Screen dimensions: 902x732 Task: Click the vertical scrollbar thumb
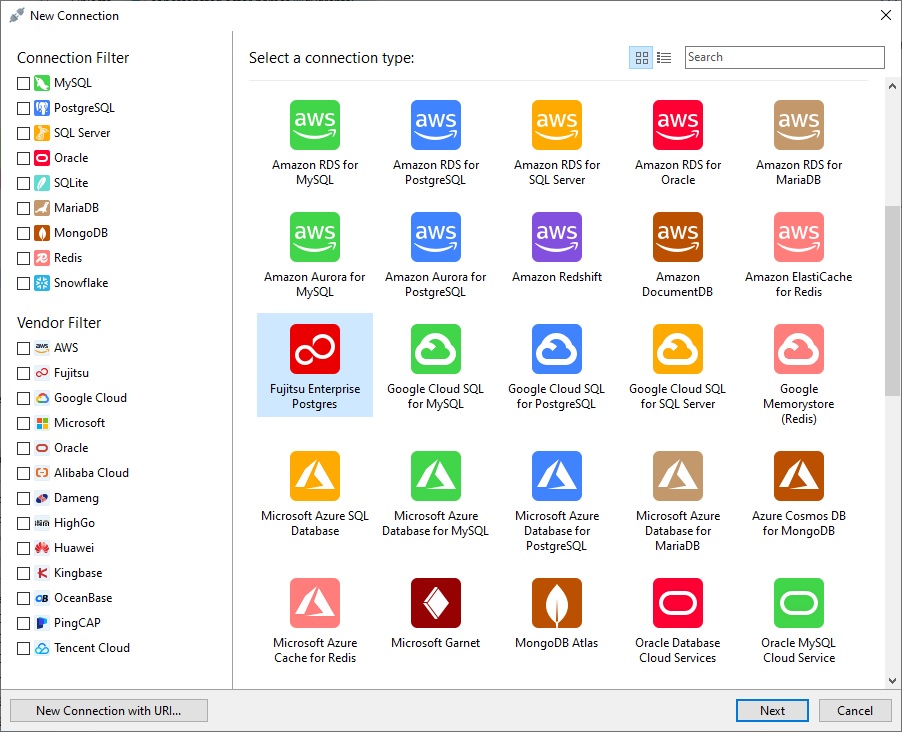pos(892,300)
